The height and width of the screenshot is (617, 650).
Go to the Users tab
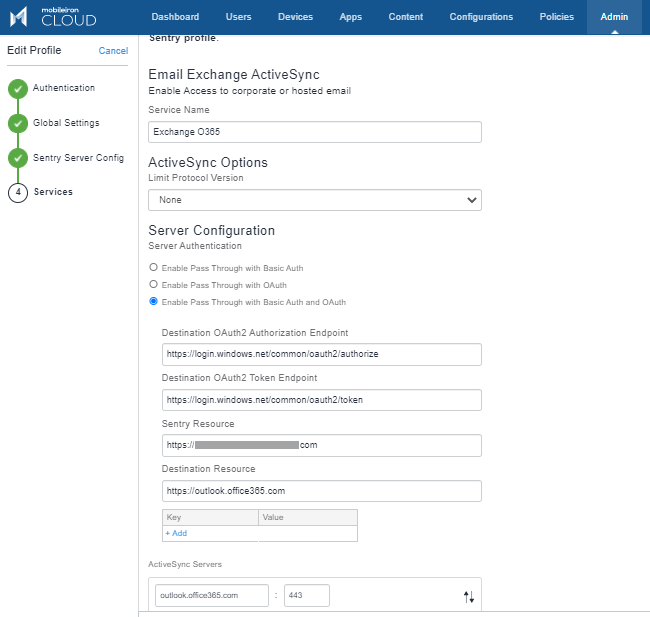point(238,17)
